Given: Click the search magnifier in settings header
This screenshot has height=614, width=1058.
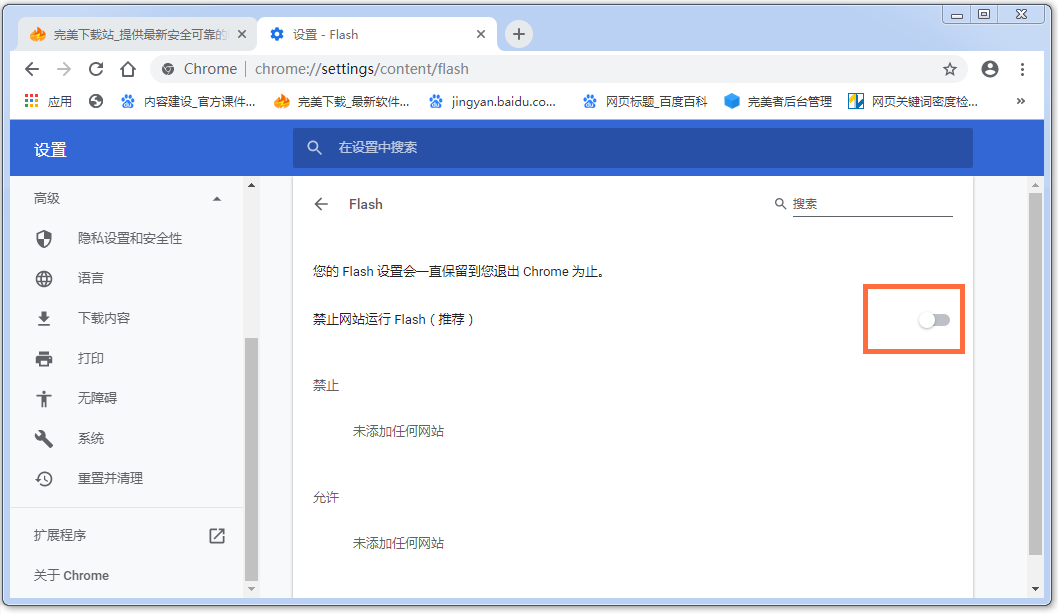Looking at the screenshot, I should click(314, 148).
